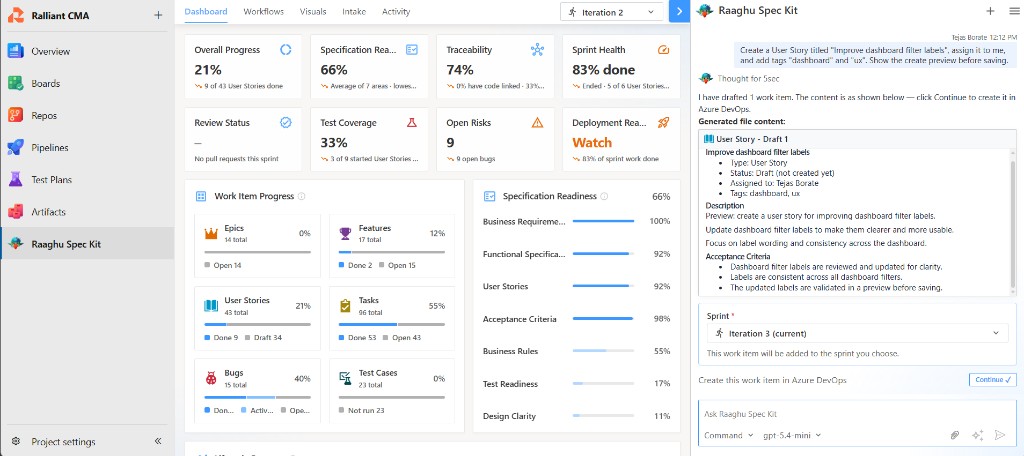Switch to the Intake tab
The width and height of the screenshot is (1024, 456).
click(x=354, y=11)
